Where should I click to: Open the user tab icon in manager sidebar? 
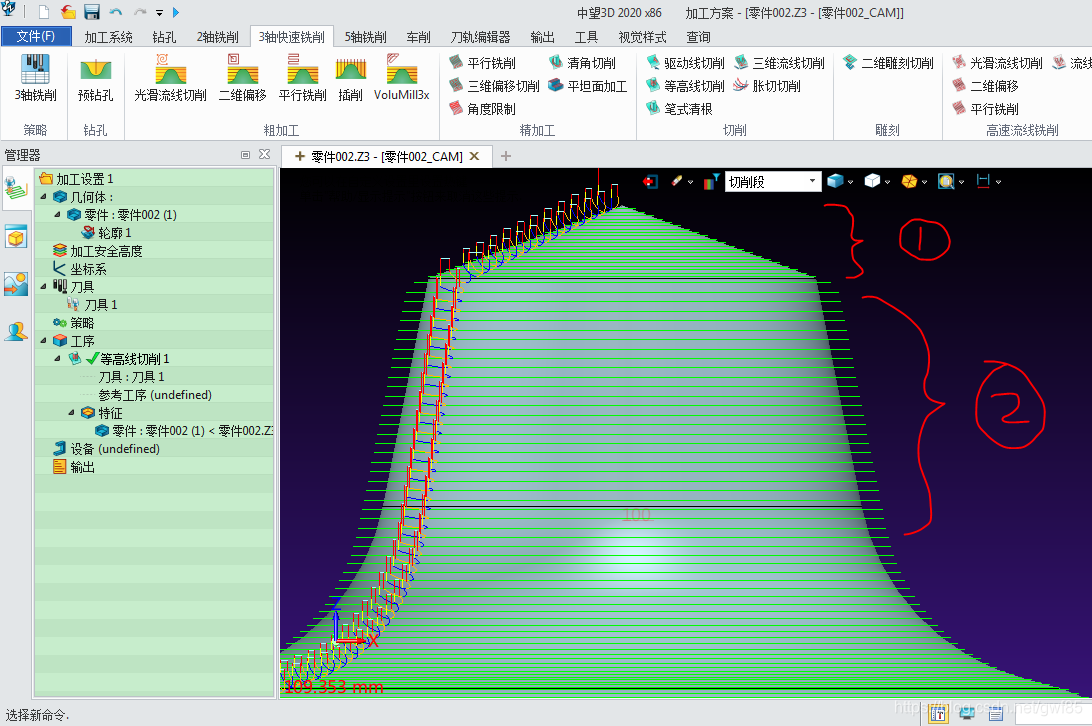(16, 331)
